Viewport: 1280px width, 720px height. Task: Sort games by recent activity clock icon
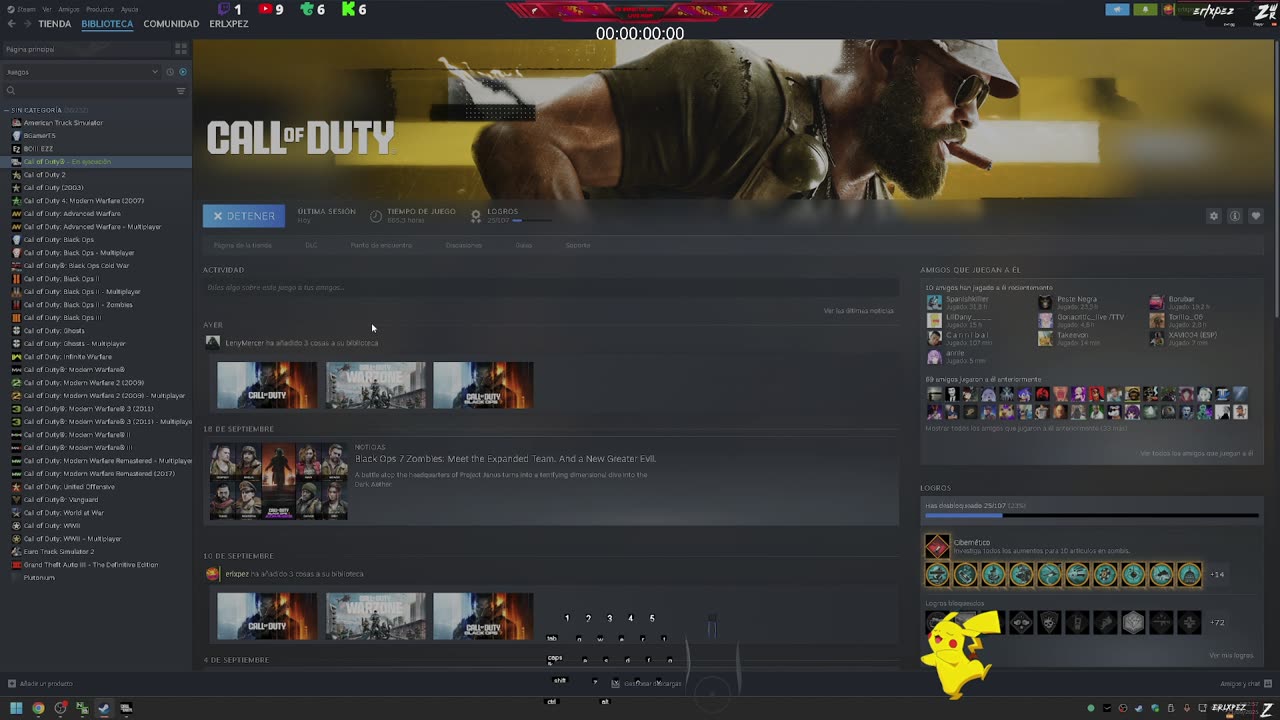[x=170, y=72]
